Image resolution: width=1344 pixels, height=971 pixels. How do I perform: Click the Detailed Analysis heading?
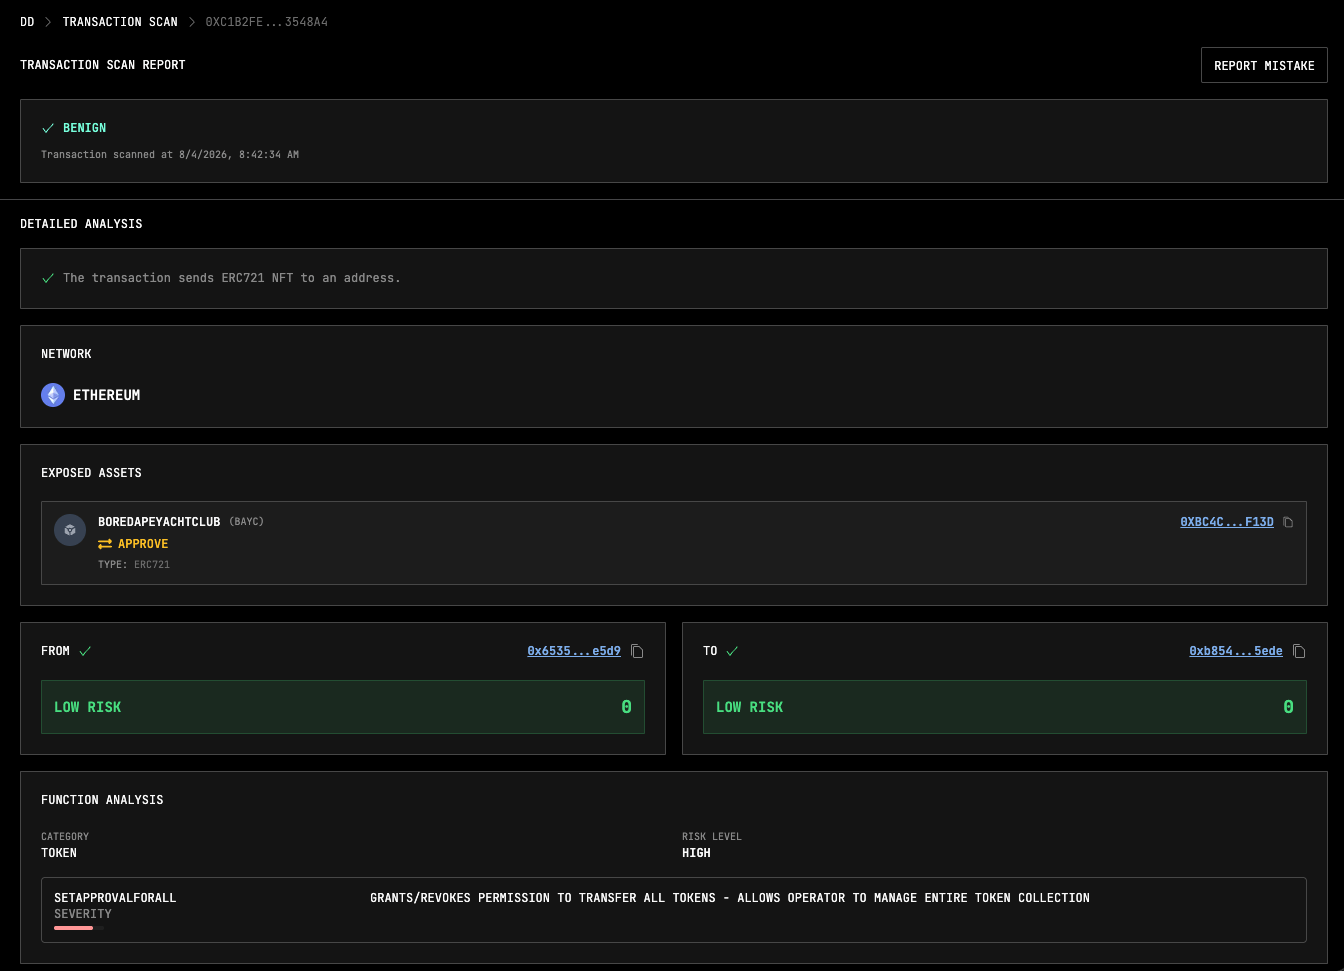[x=81, y=224]
